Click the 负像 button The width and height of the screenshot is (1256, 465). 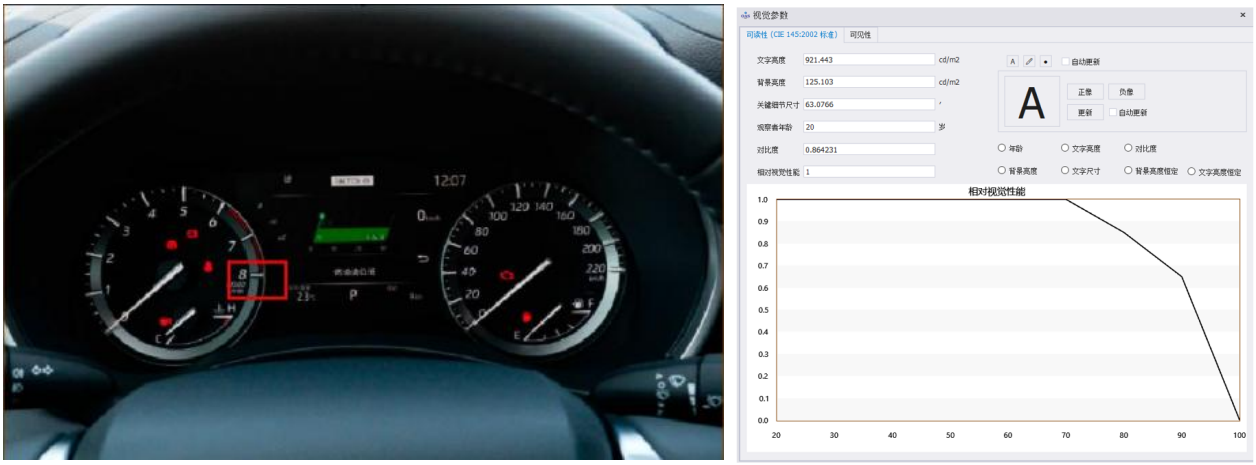pos(1126,91)
